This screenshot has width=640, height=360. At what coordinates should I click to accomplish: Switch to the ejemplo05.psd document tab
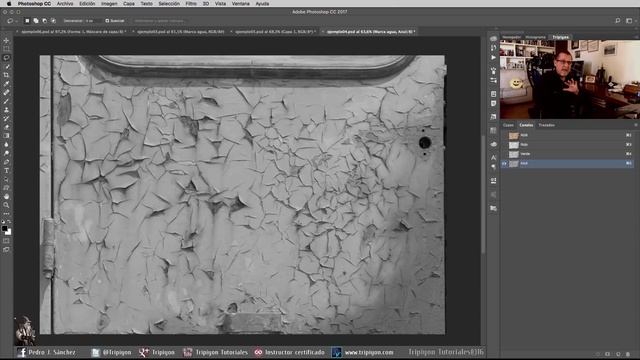(x=275, y=31)
